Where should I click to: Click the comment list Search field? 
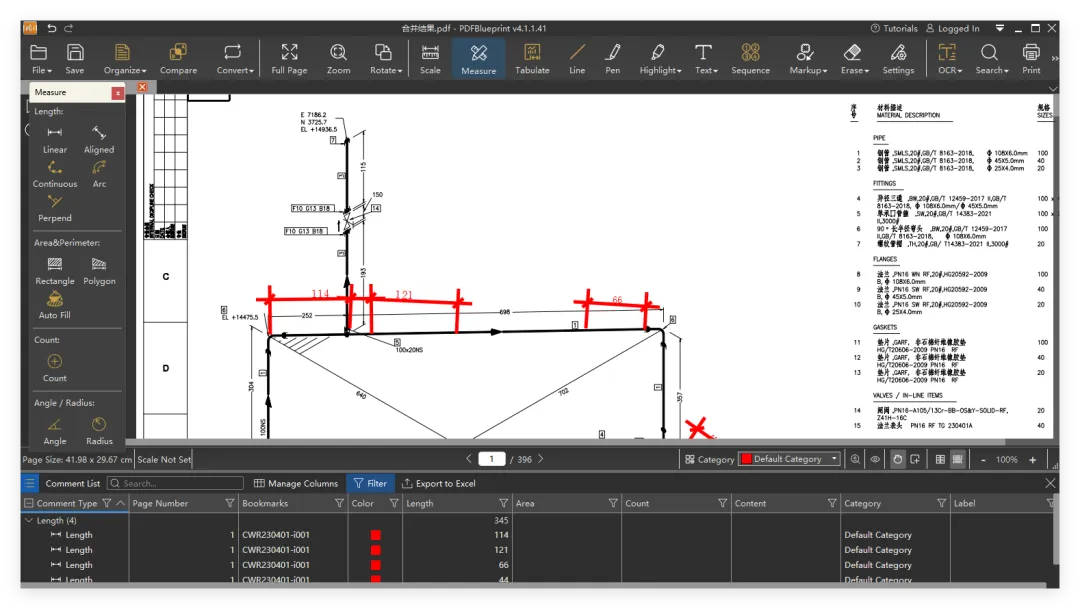click(175, 484)
